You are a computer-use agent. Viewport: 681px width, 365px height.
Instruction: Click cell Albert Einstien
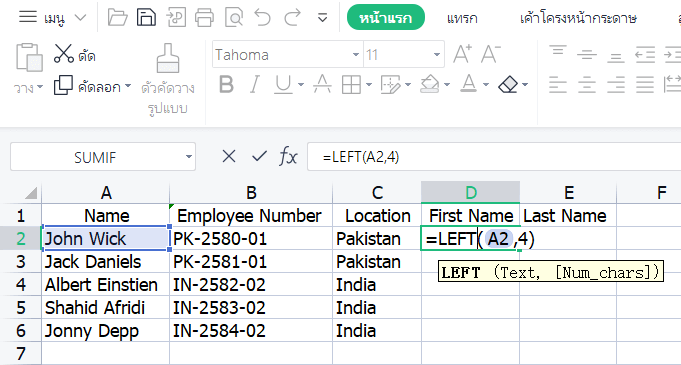[x=106, y=285]
